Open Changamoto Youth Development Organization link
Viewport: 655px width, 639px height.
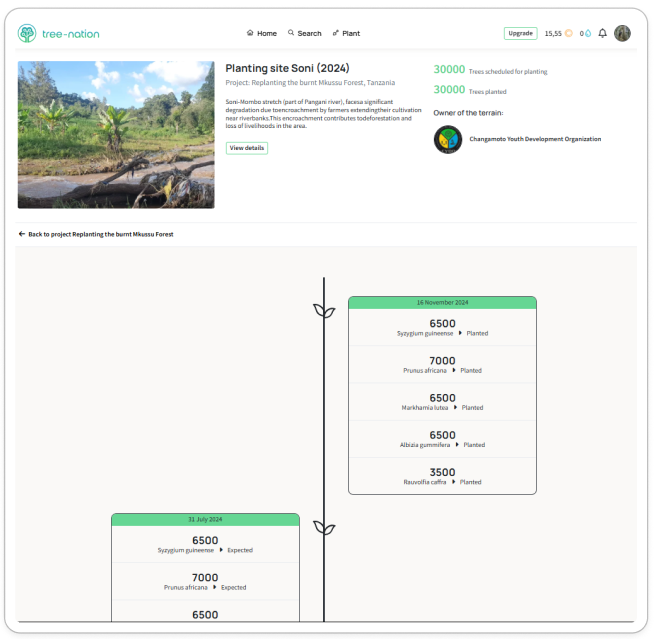pos(535,139)
